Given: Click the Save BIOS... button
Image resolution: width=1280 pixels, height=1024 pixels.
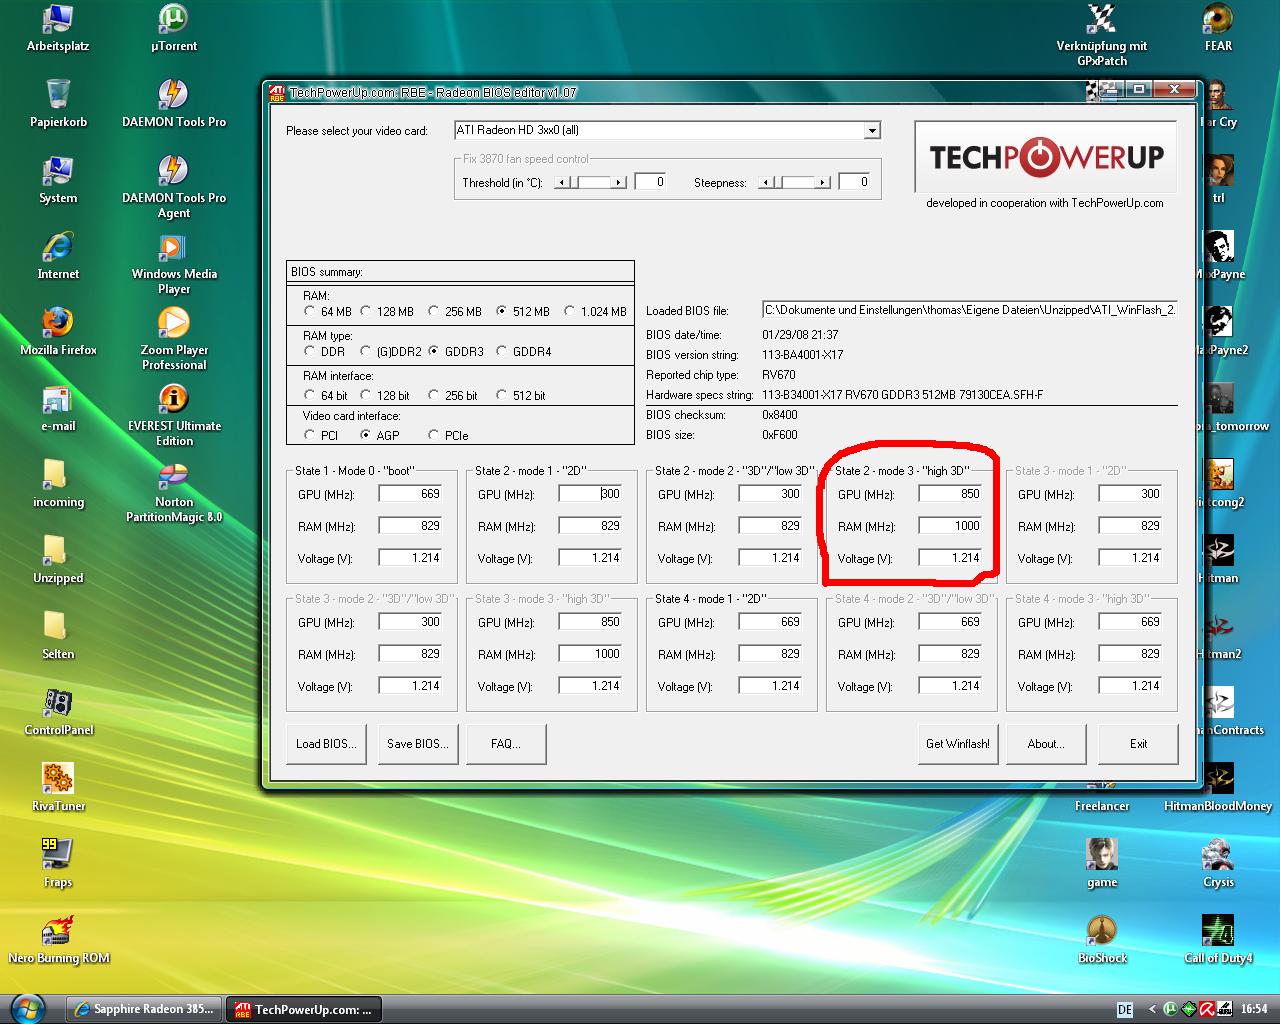Looking at the screenshot, I should [x=418, y=744].
